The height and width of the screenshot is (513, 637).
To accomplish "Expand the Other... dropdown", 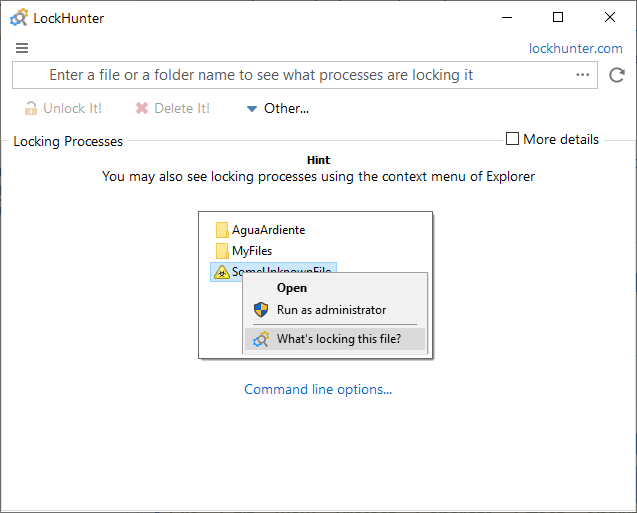I will (x=278, y=108).
